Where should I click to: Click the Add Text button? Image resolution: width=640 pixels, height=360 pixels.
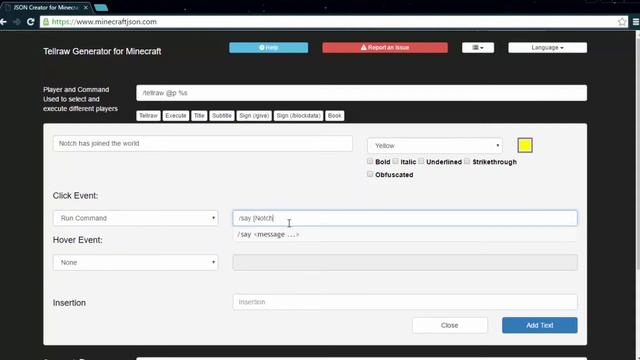(x=540, y=325)
